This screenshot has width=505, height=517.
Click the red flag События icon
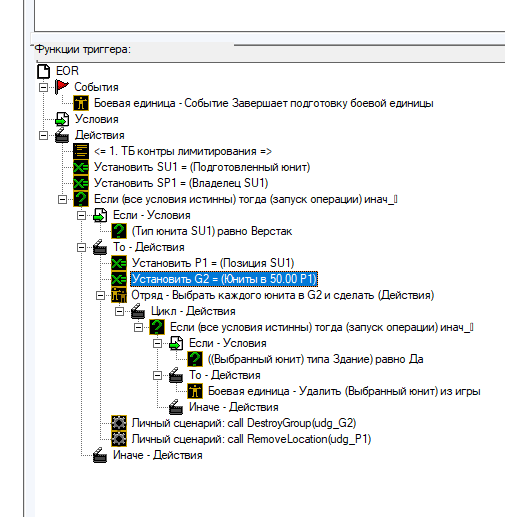click(x=62, y=87)
